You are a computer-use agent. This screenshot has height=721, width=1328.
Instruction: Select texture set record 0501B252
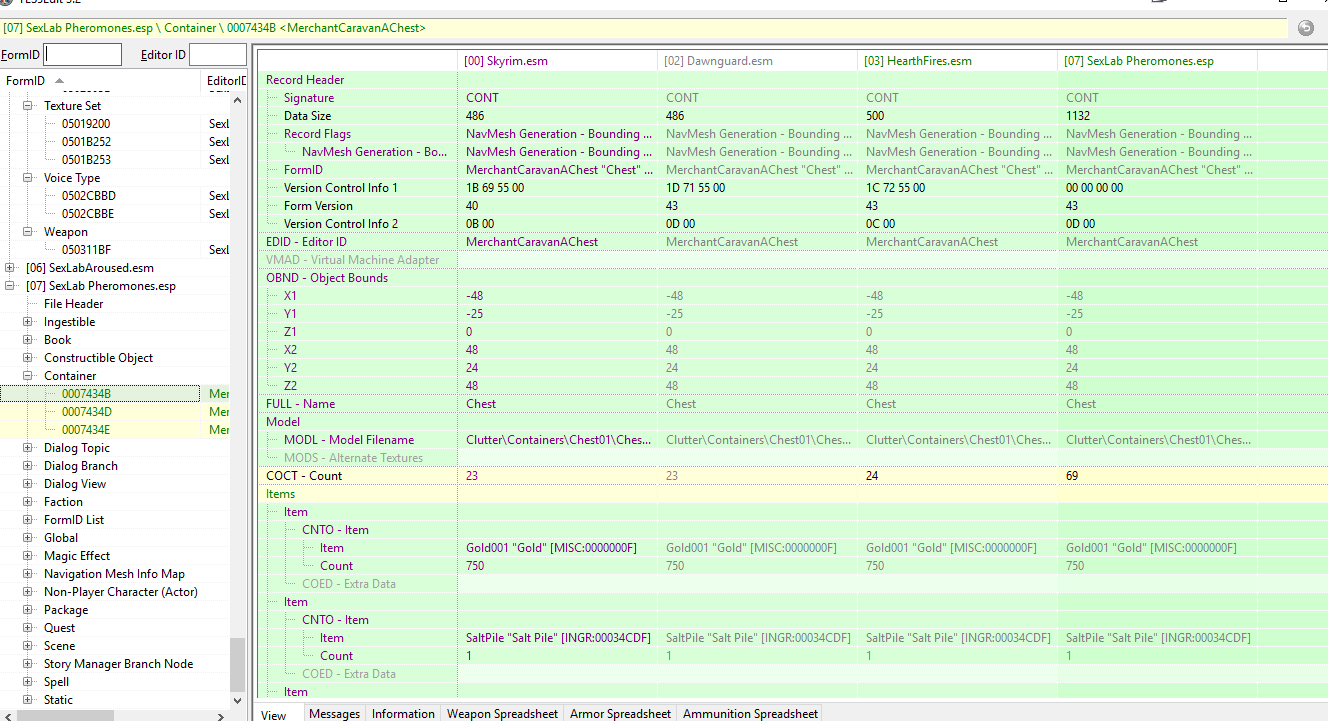86,142
